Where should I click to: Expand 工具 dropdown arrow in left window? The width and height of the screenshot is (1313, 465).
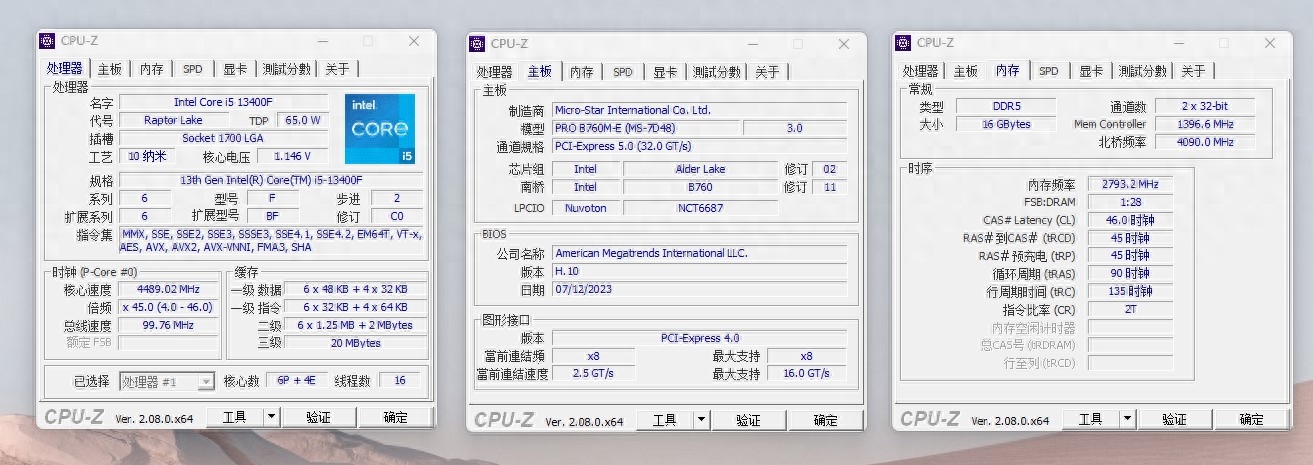272,417
